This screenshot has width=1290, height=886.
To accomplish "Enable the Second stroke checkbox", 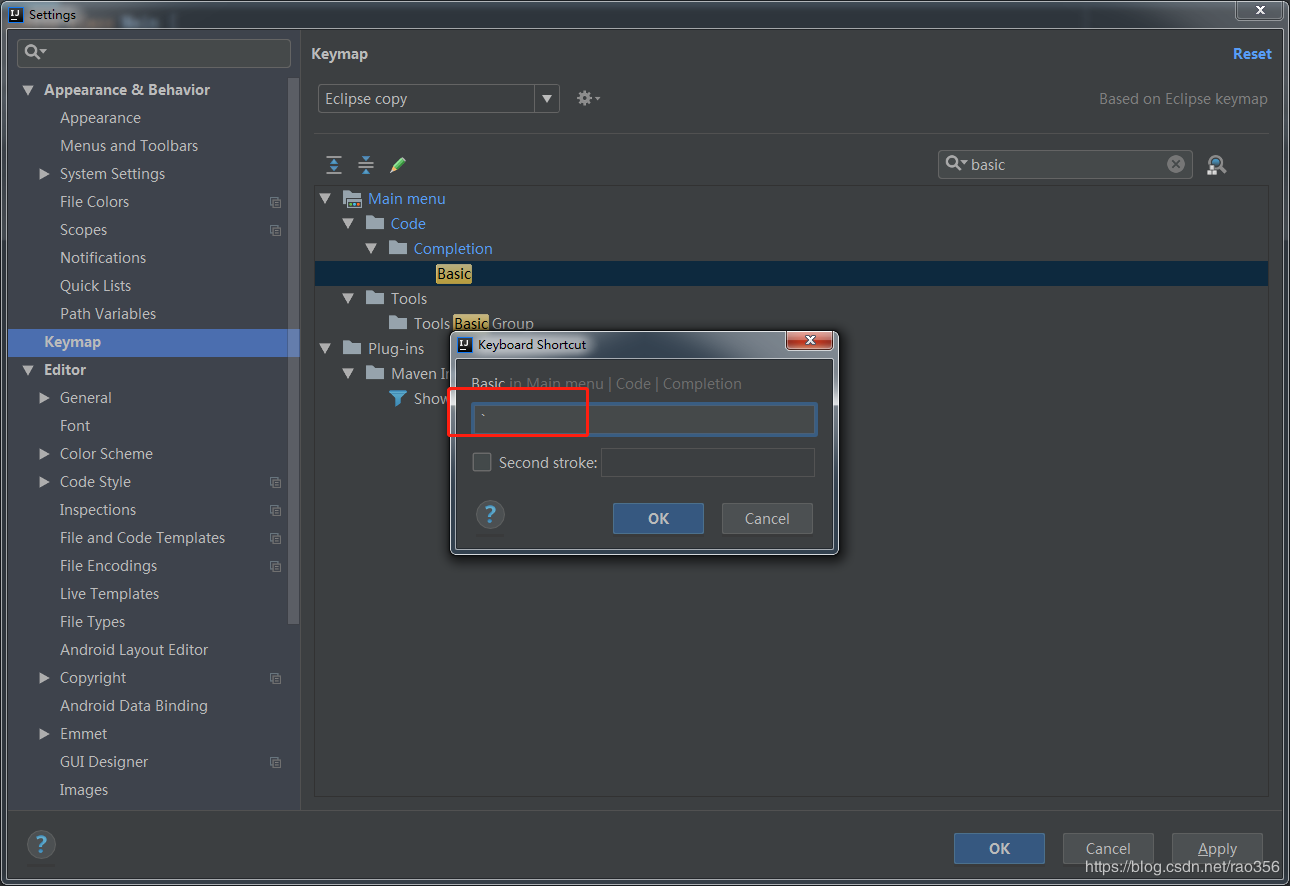I will 482,462.
